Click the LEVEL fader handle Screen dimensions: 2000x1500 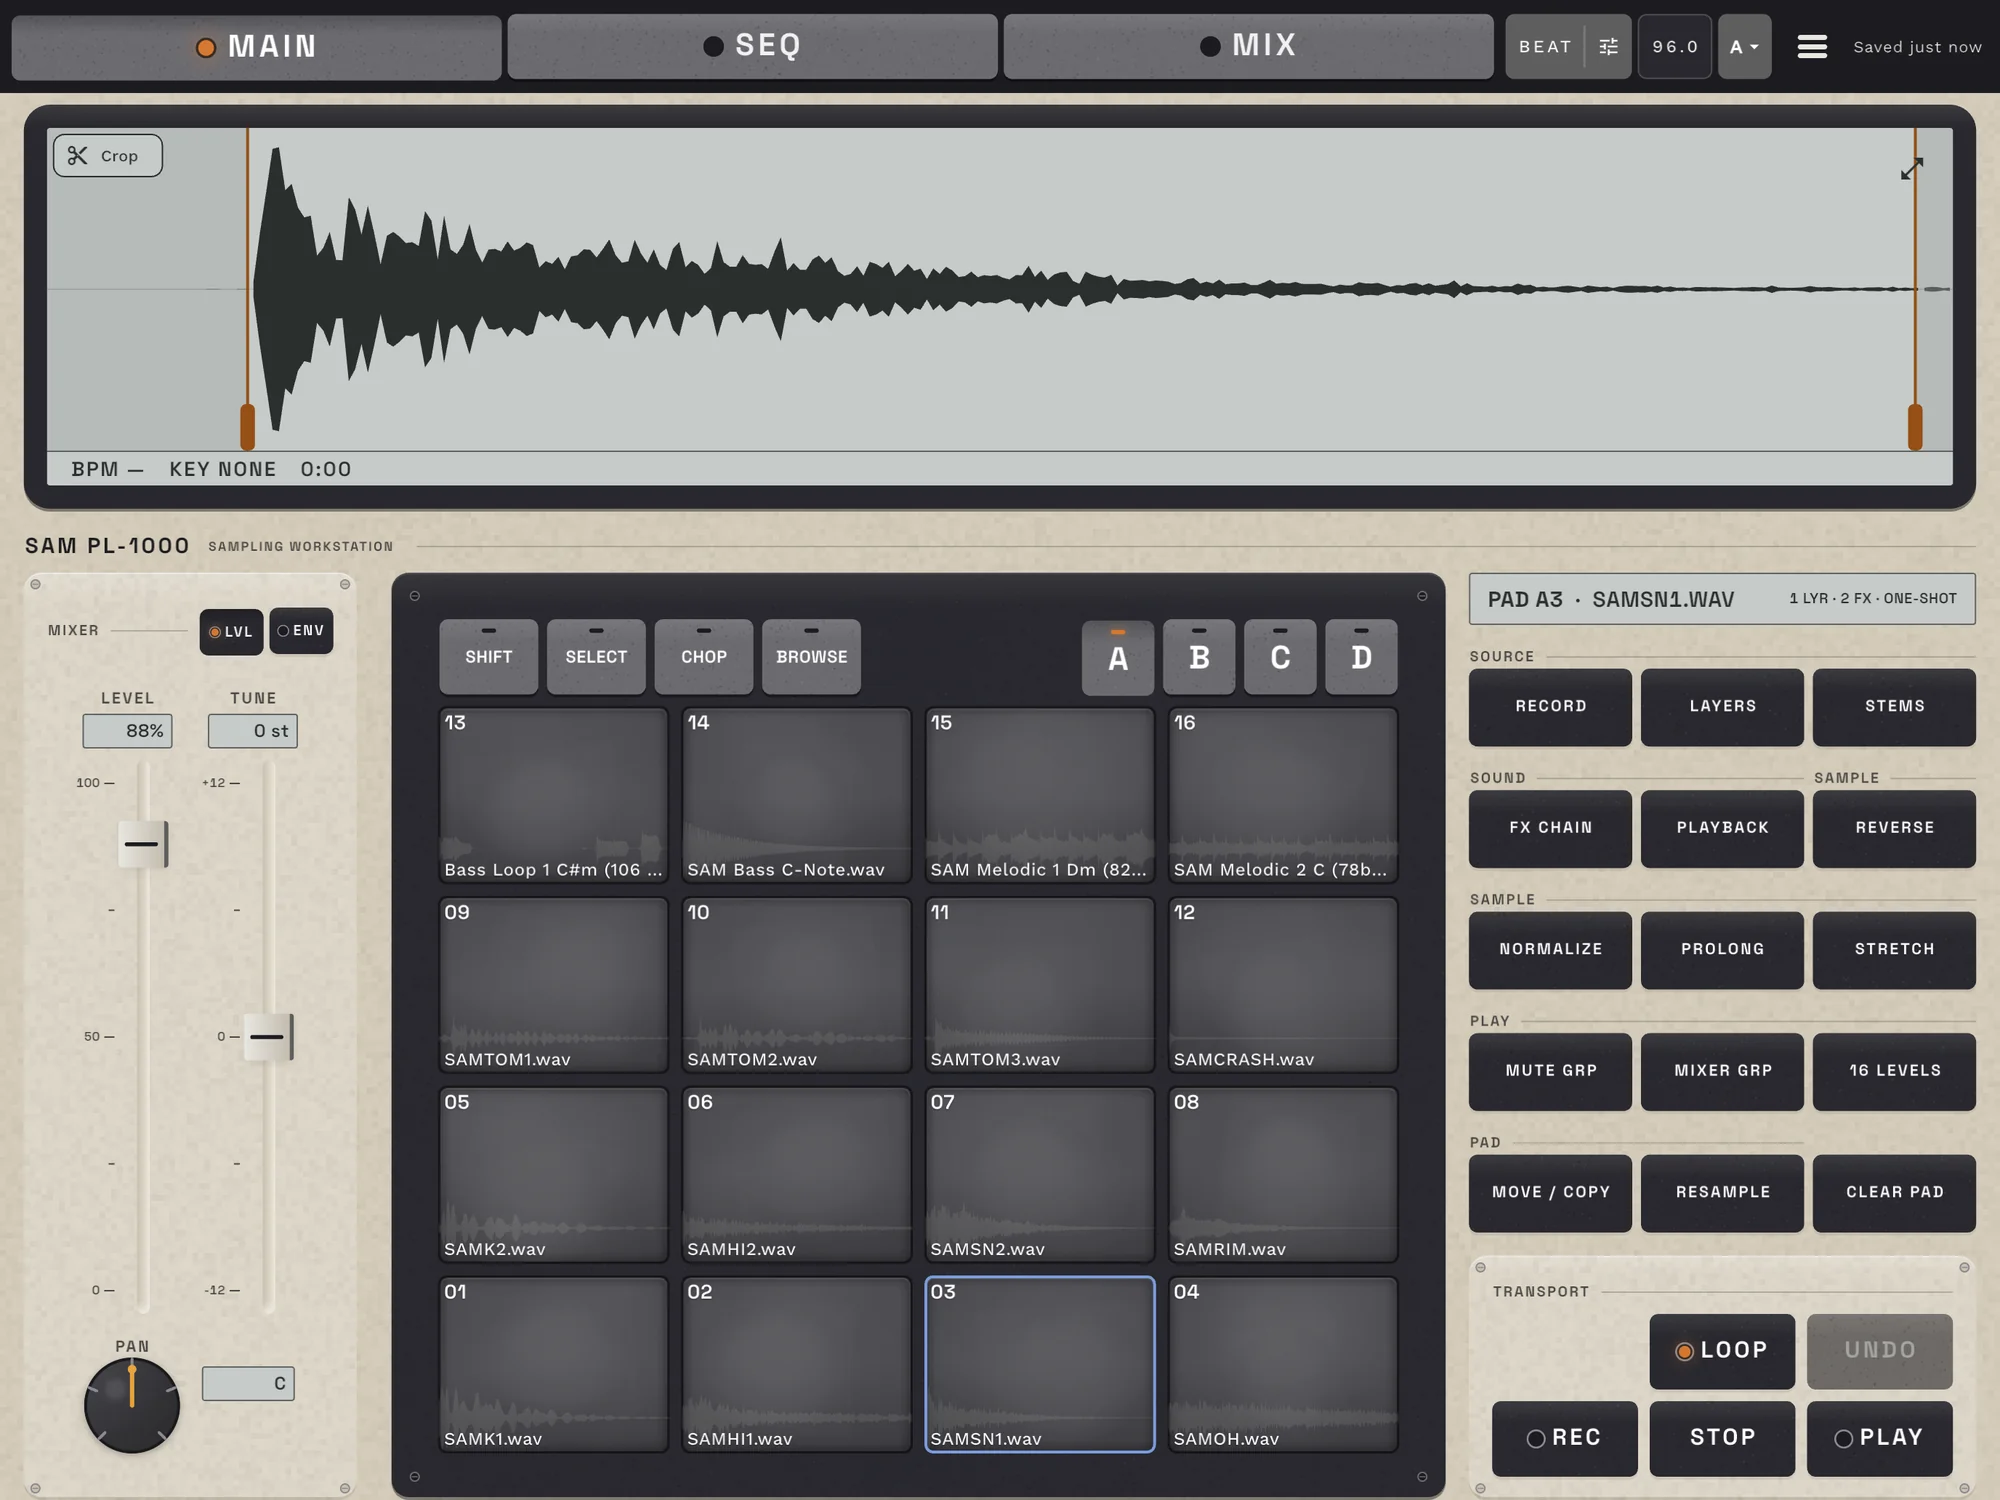click(x=143, y=844)
